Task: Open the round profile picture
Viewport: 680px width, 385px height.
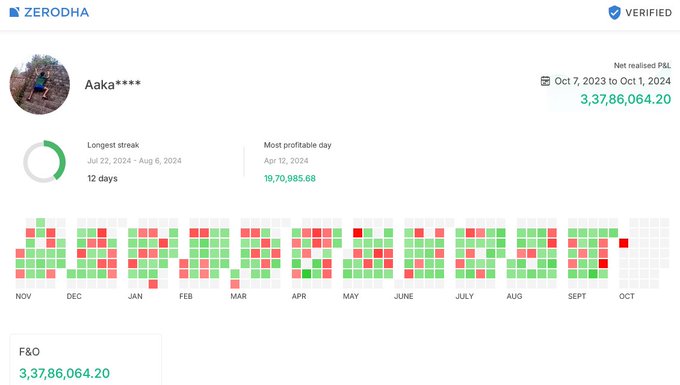Action: [x=40, y=84]
